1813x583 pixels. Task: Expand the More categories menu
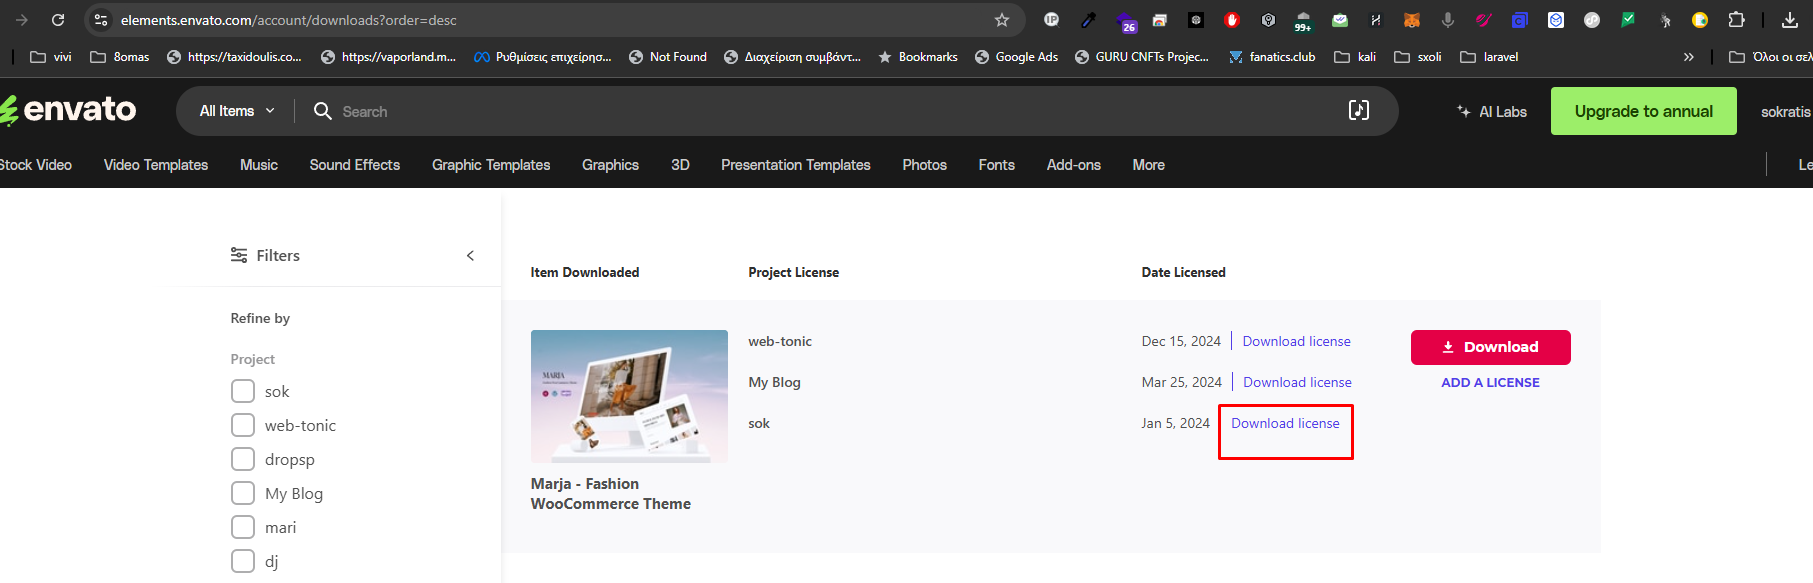pyautogui.click(x=1148, y=165)
